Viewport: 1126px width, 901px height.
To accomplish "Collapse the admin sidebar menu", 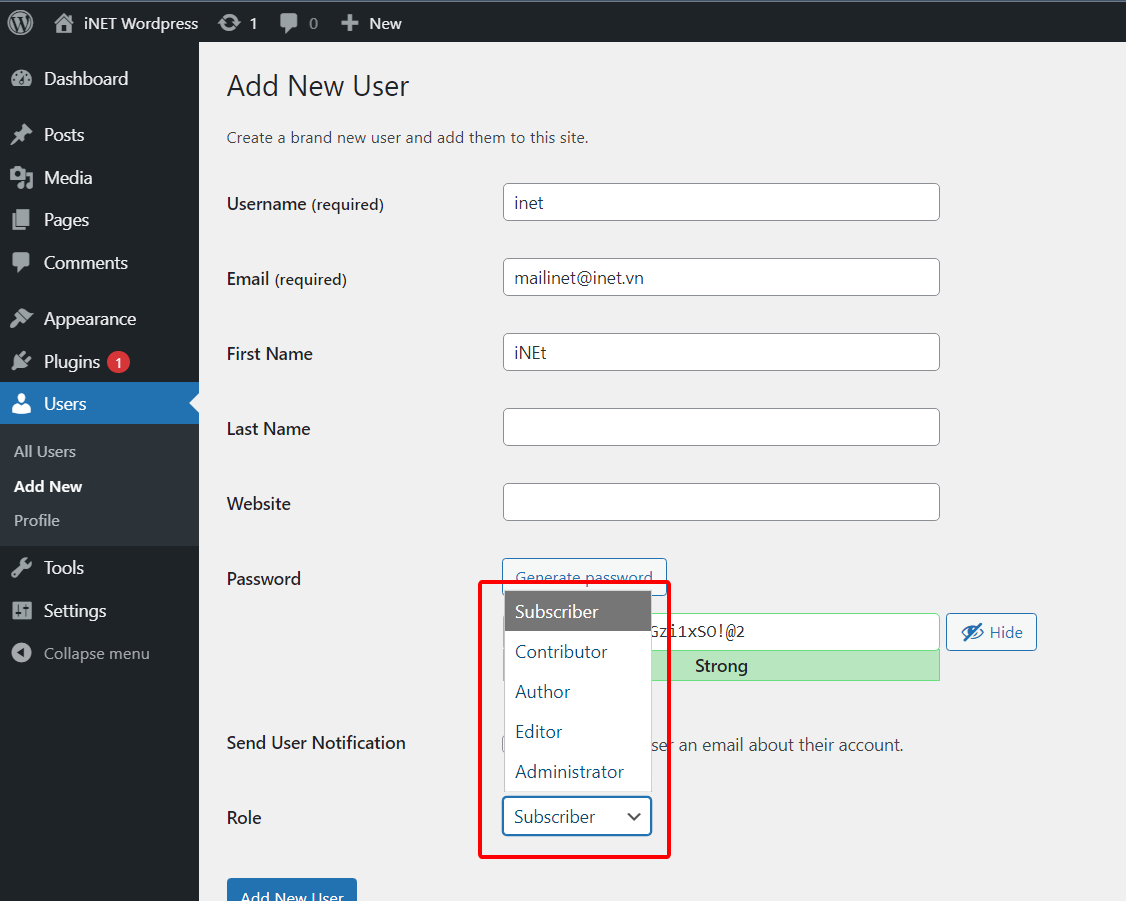I will (x=96, y=653).
